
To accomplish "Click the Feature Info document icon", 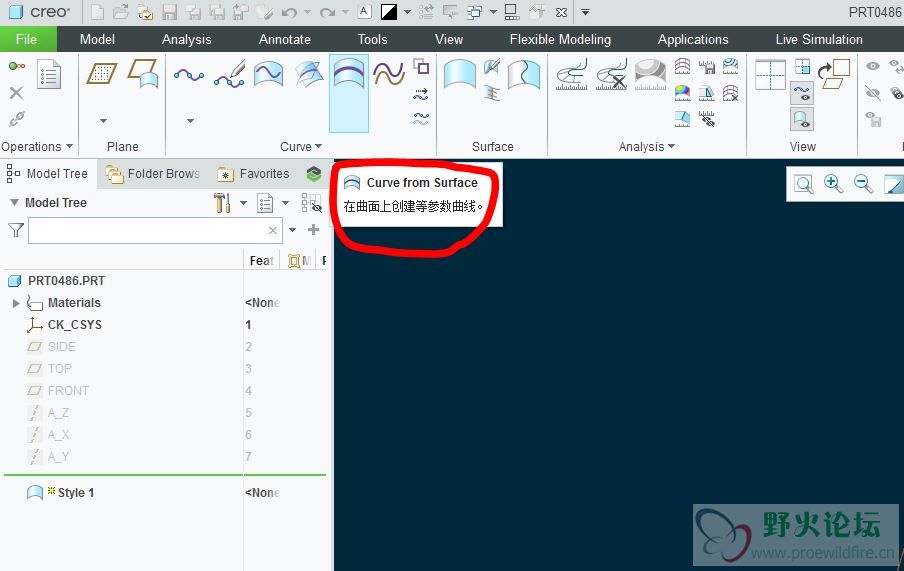I will point(49,74).
